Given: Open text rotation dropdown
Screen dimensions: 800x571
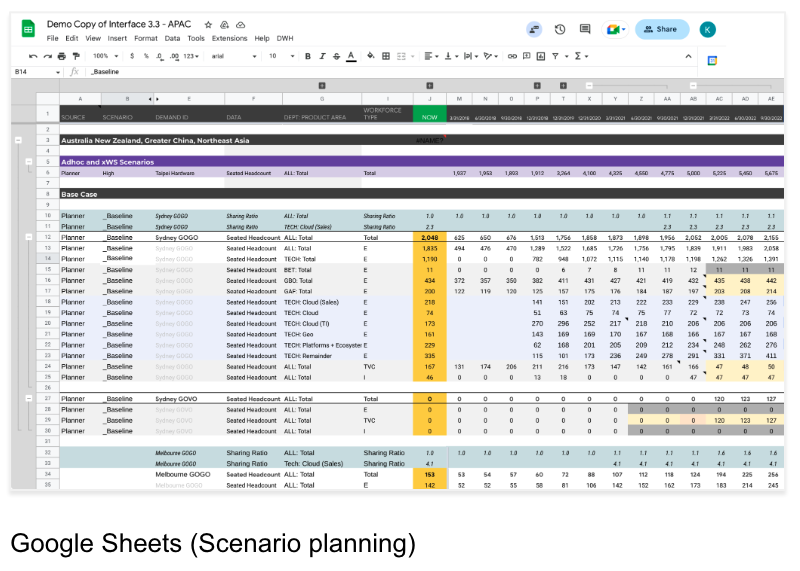Looking at the screenshot, I should (x=490, y=56).
